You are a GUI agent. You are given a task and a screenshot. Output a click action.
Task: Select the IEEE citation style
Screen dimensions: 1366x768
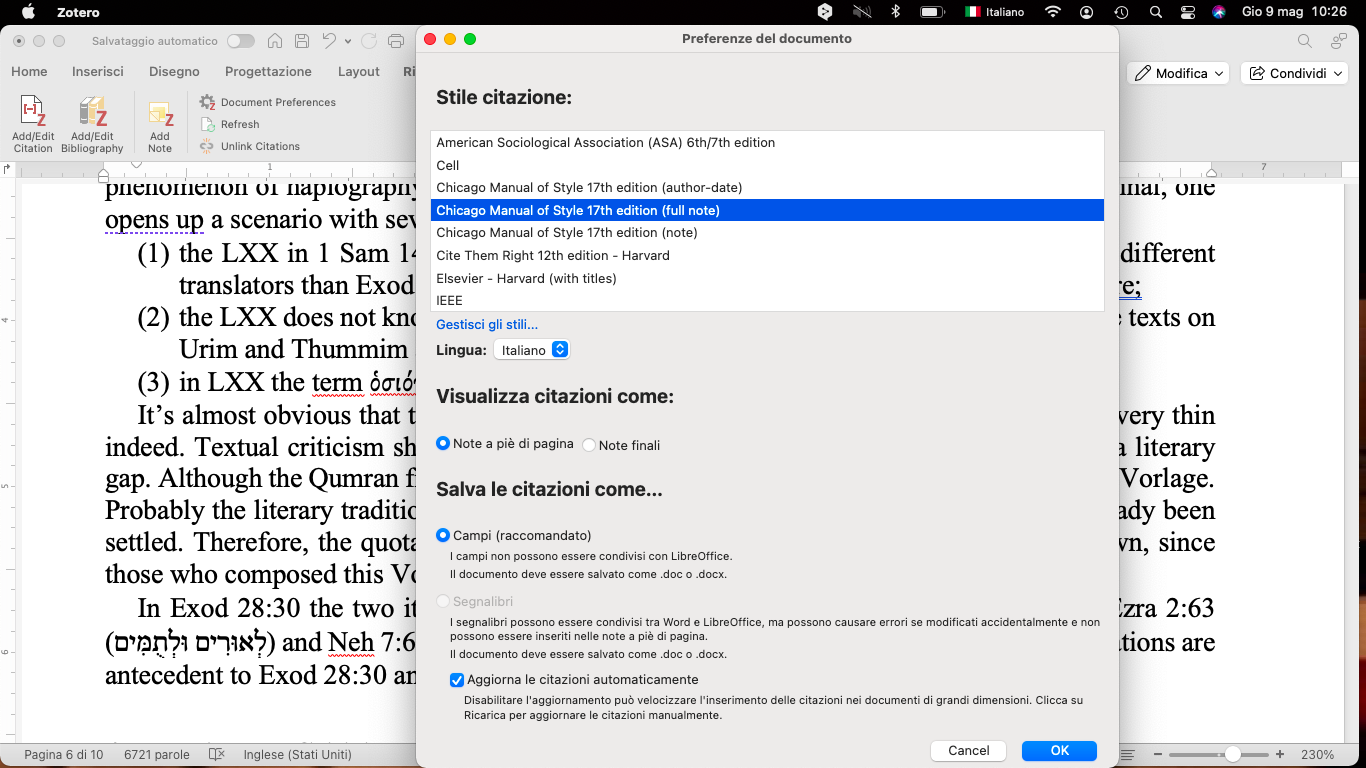(767, 300)
